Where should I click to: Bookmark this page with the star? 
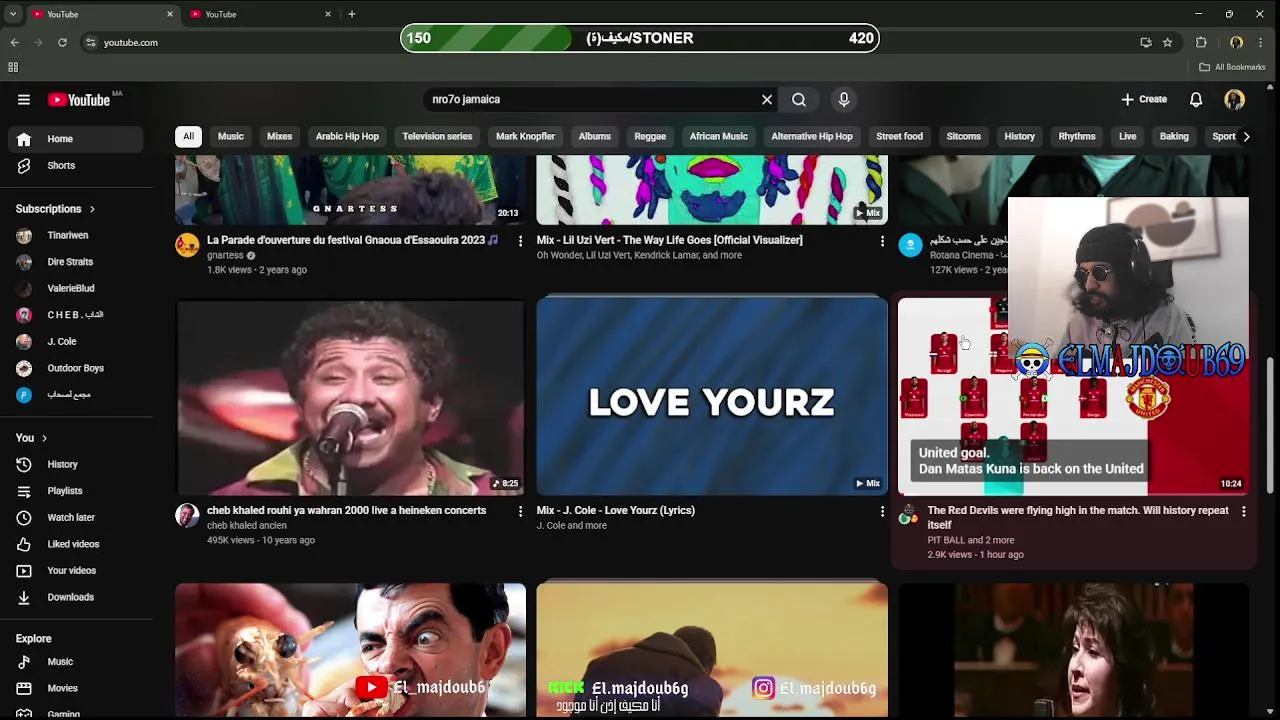1167,42
